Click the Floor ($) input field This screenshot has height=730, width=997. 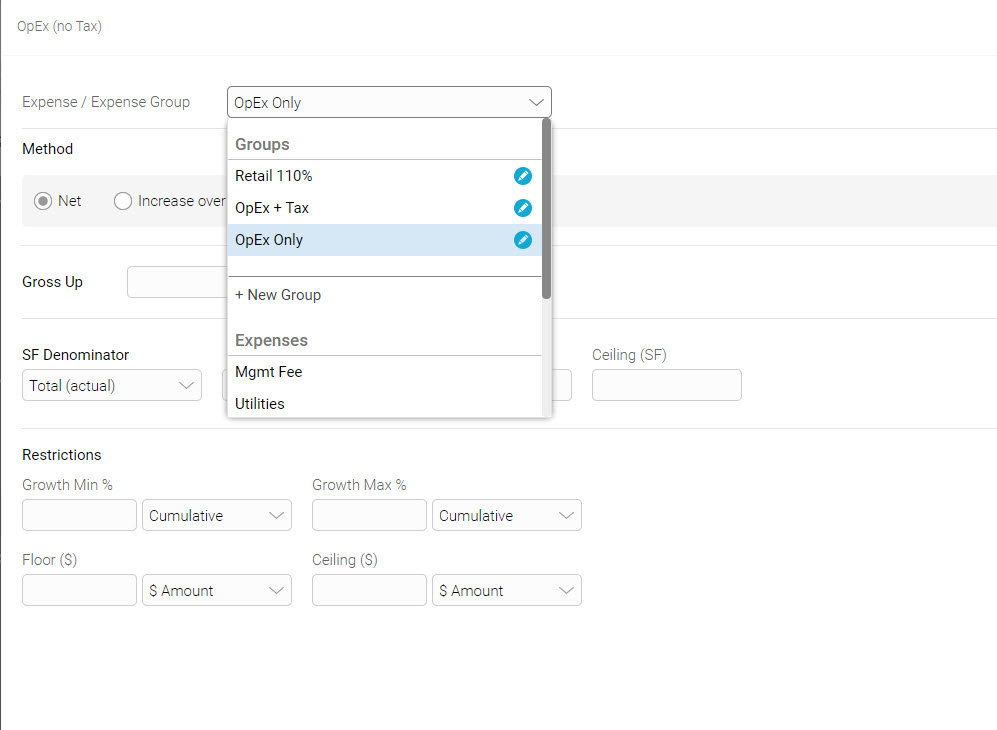click(79, 591)
